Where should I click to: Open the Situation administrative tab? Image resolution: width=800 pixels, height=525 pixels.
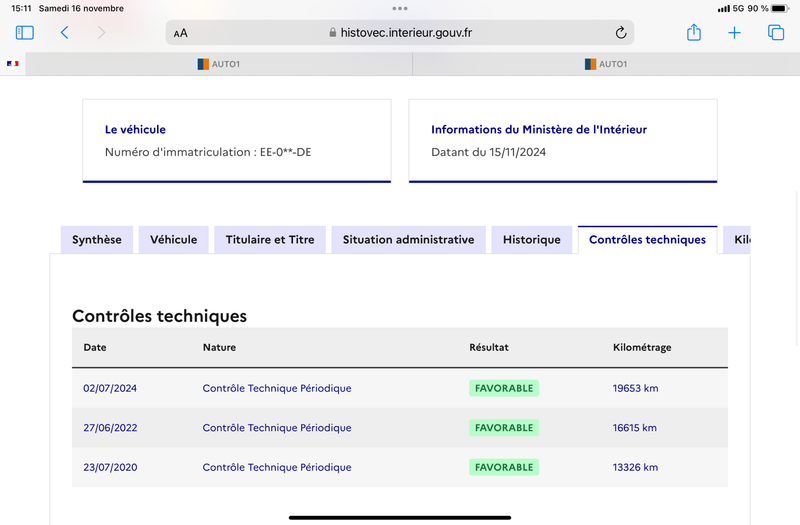409,240
